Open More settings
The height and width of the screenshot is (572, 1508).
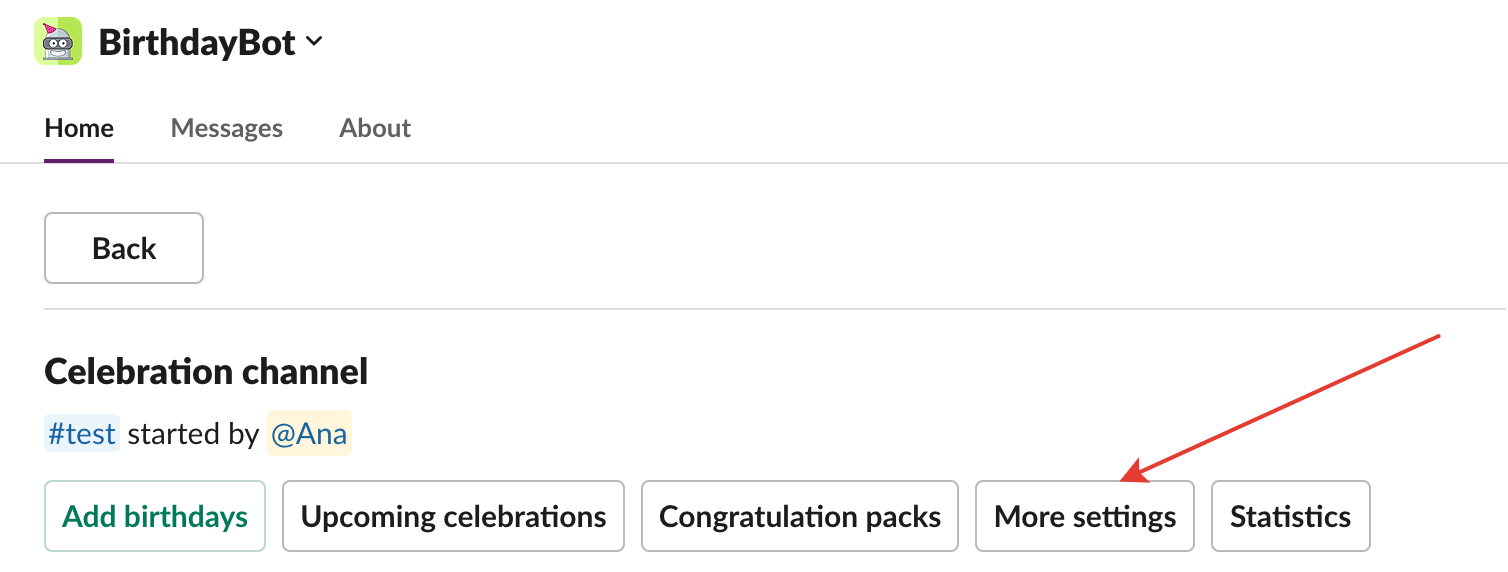tap(1085, 516)
